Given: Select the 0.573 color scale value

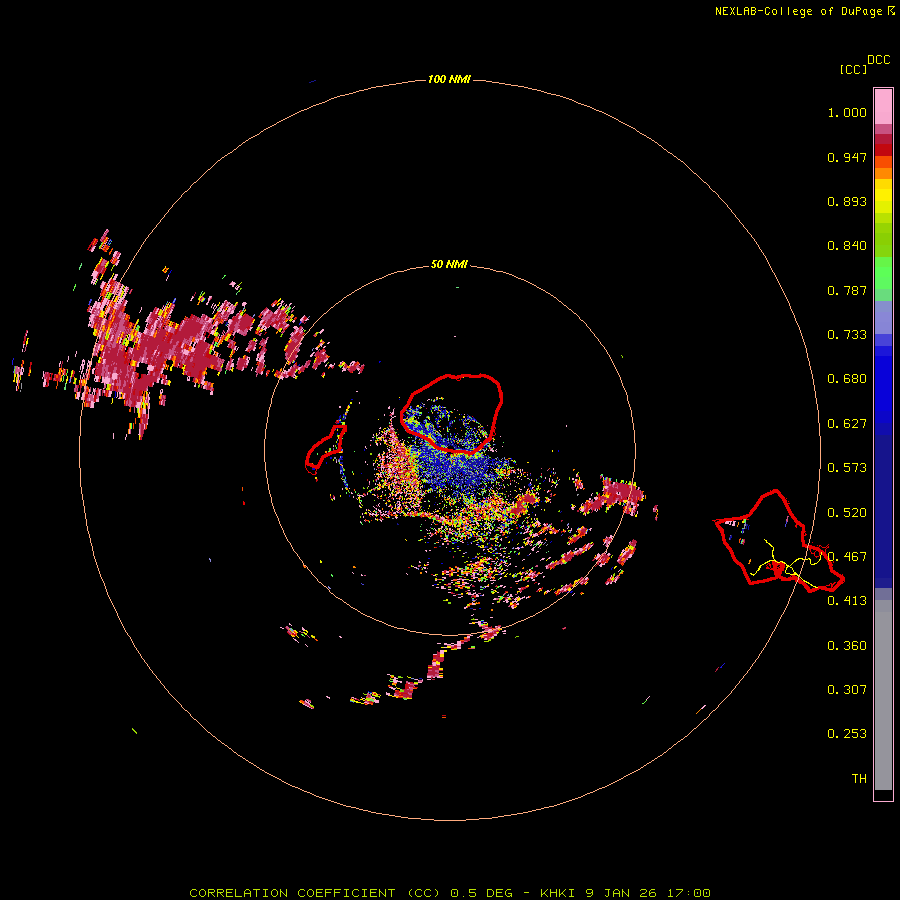Looking at the screenshot, I should [x=847, y=468].
